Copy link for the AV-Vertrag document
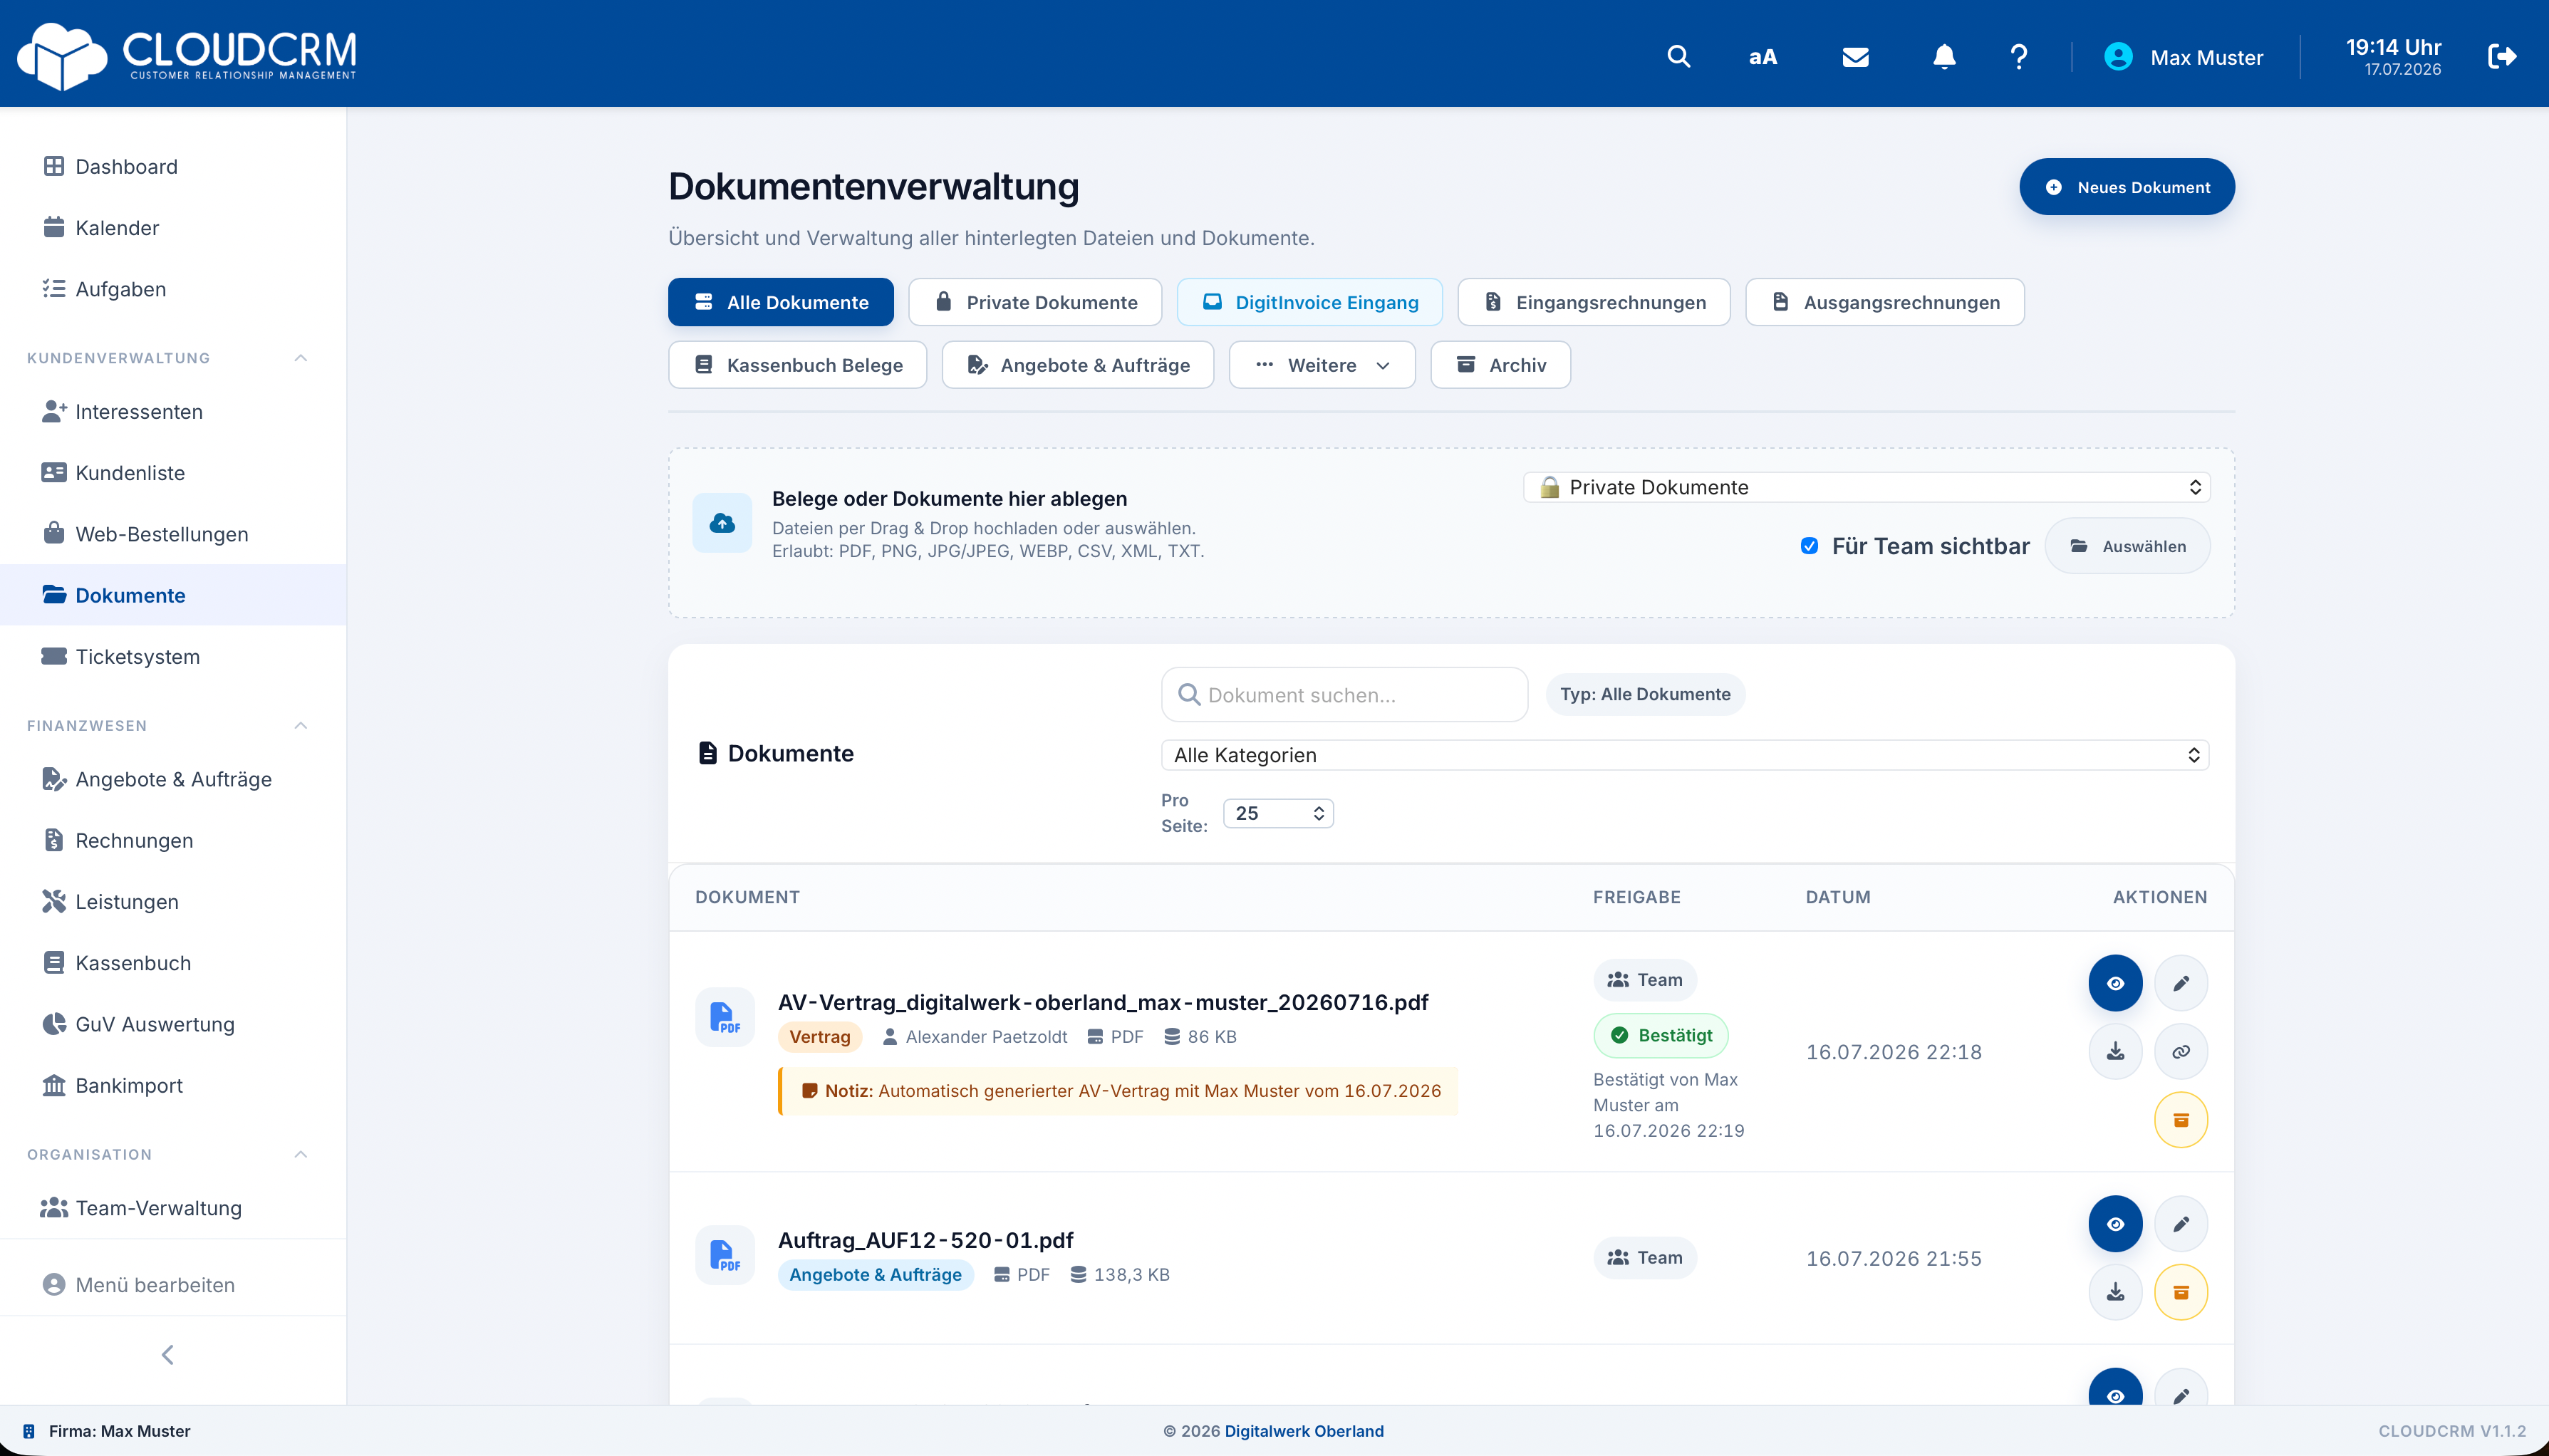2549x1456 pixels. (2181, 1051)
